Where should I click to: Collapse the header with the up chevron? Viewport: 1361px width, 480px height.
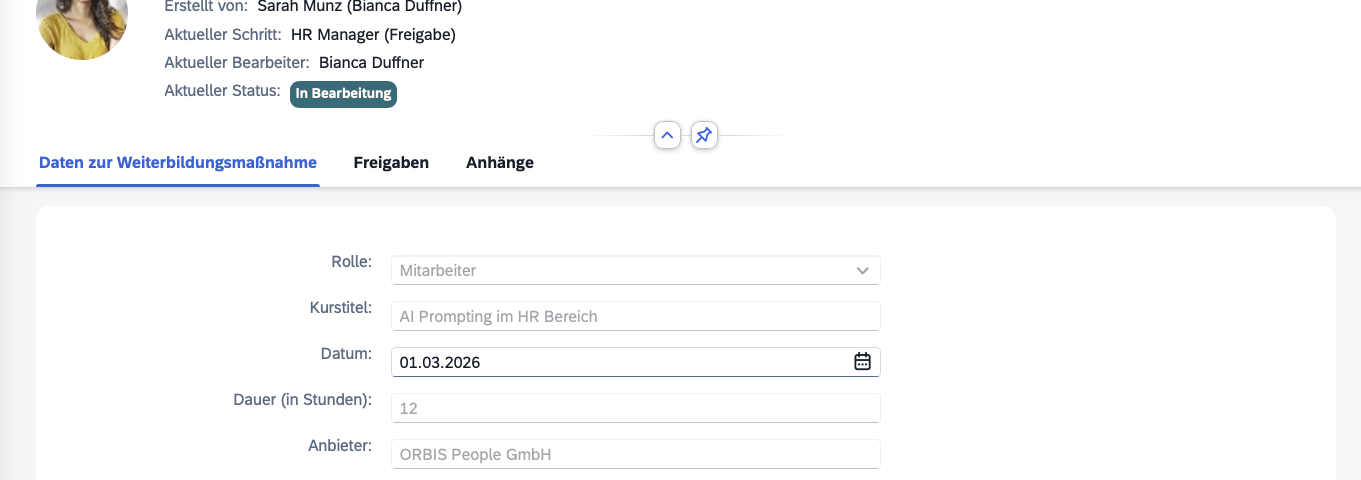(668, 135)
